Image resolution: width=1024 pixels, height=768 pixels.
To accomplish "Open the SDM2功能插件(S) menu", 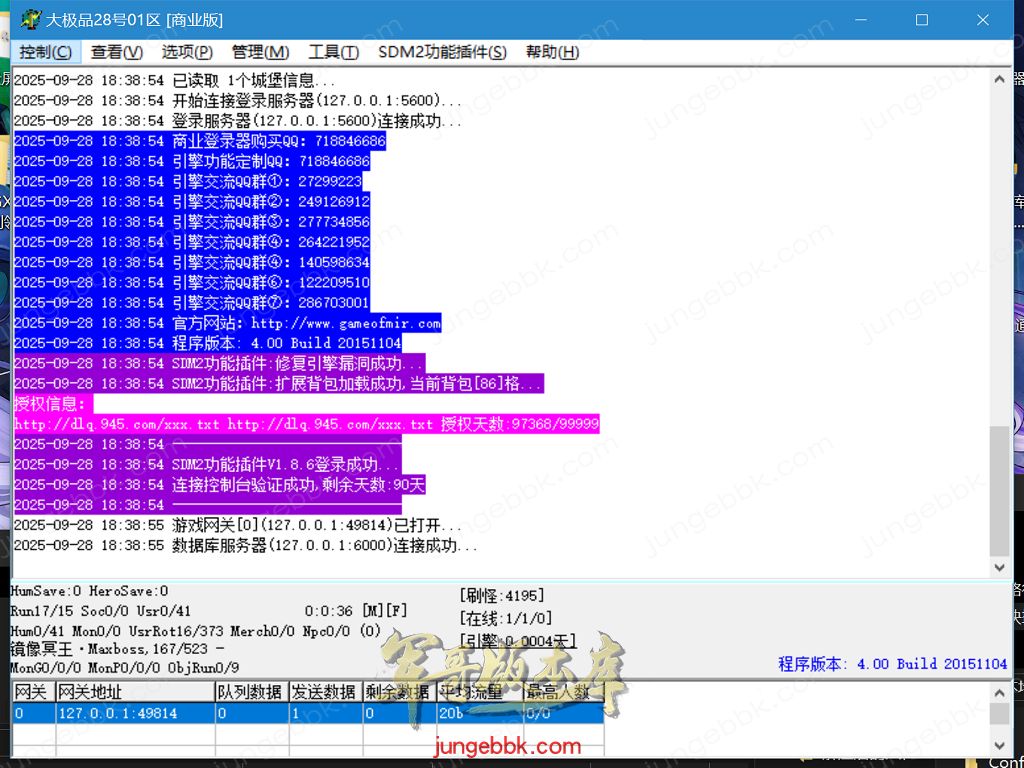I will [x=442, y=52].
